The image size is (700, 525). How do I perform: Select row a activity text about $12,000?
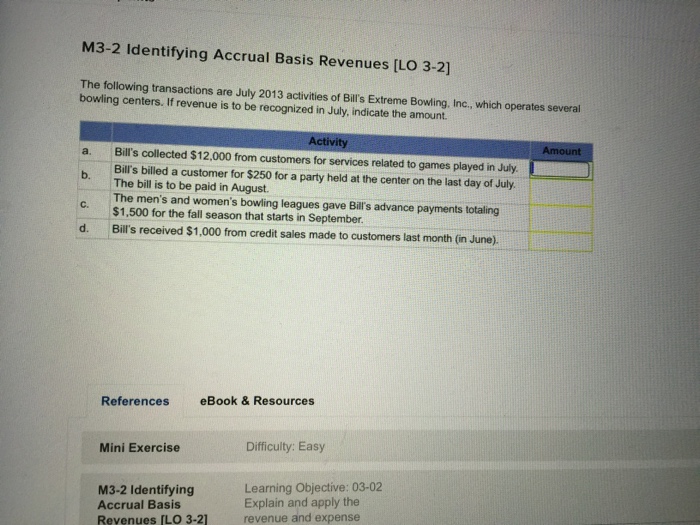point(316,160)
